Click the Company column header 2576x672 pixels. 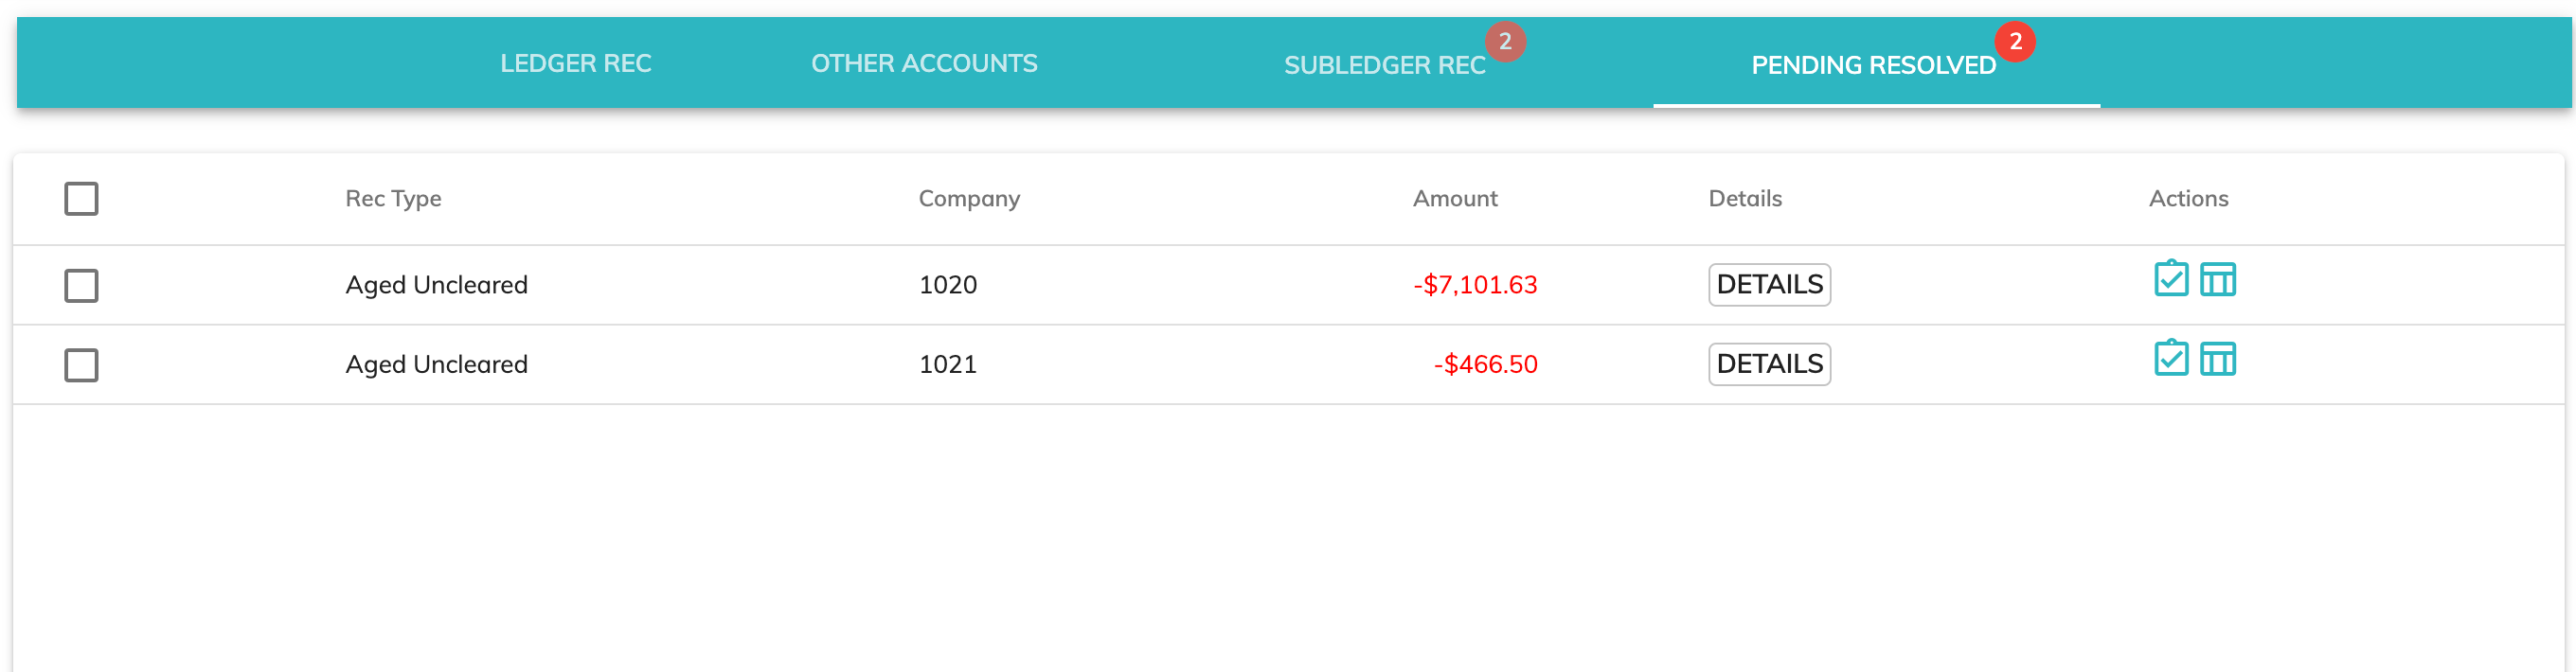[x=968, y=198]
